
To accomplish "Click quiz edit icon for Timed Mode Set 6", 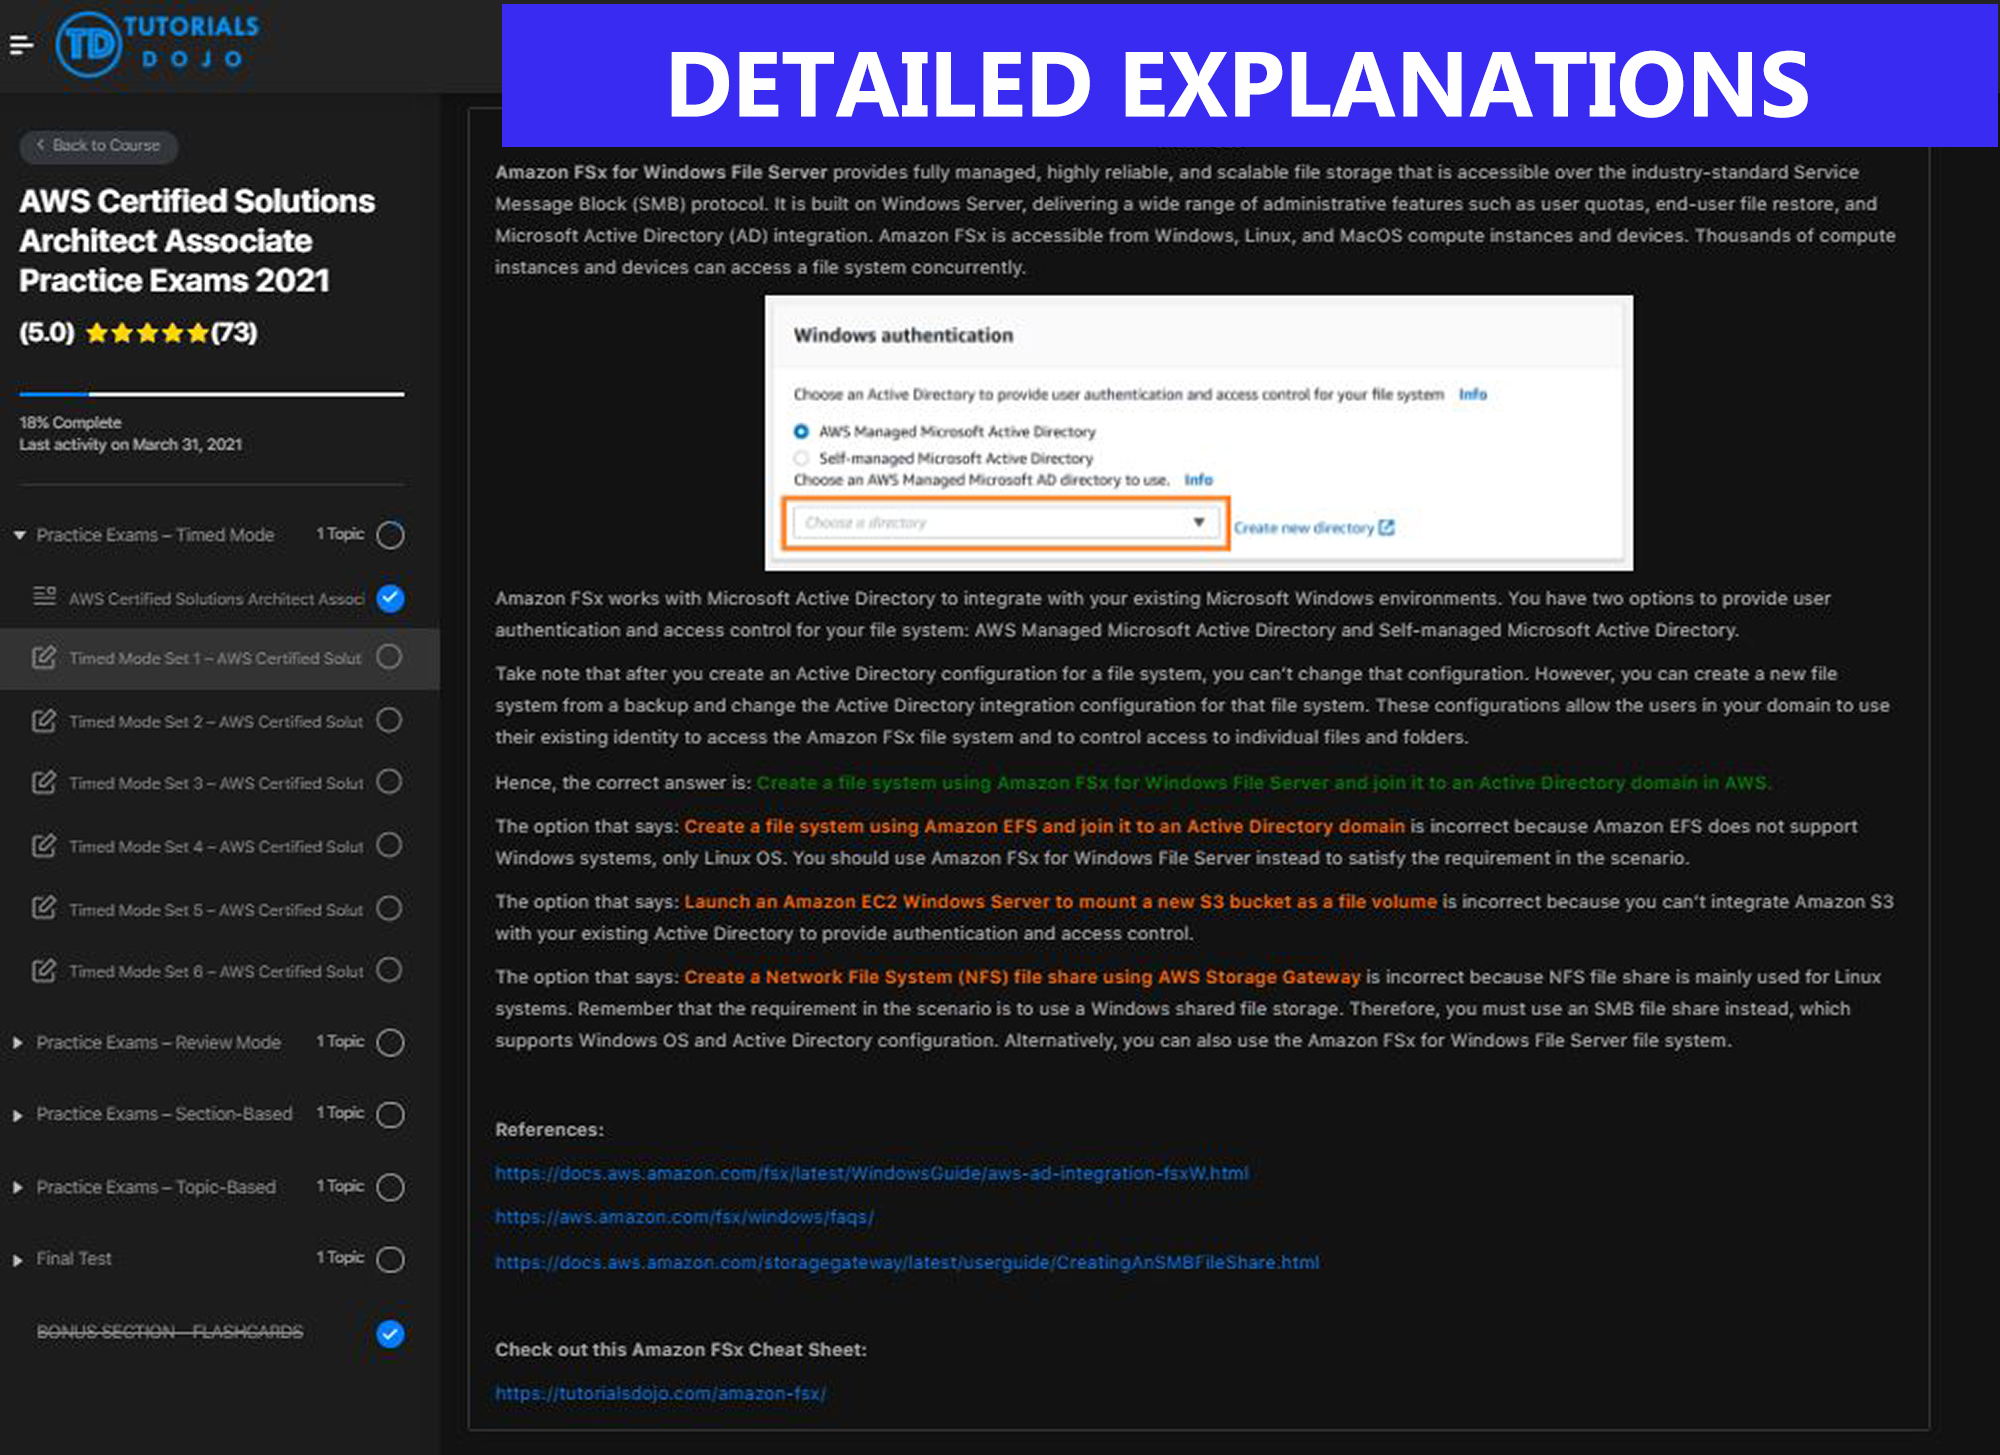I will coord(44,970).
